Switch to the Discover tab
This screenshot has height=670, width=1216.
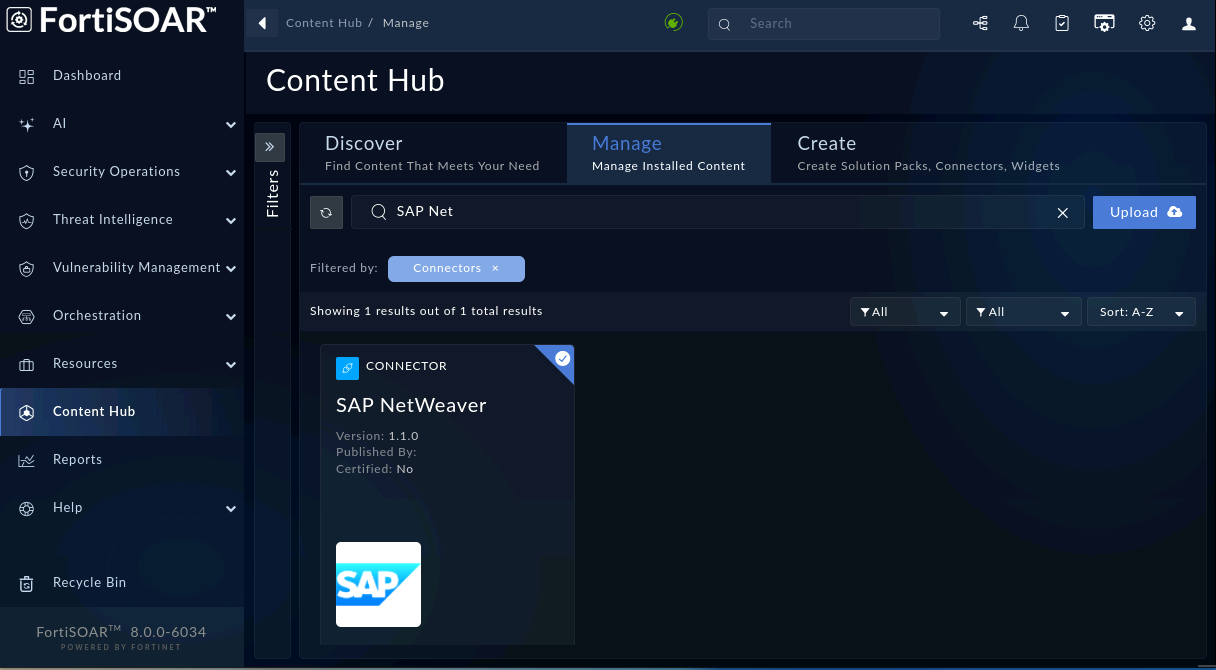point(432,153)
